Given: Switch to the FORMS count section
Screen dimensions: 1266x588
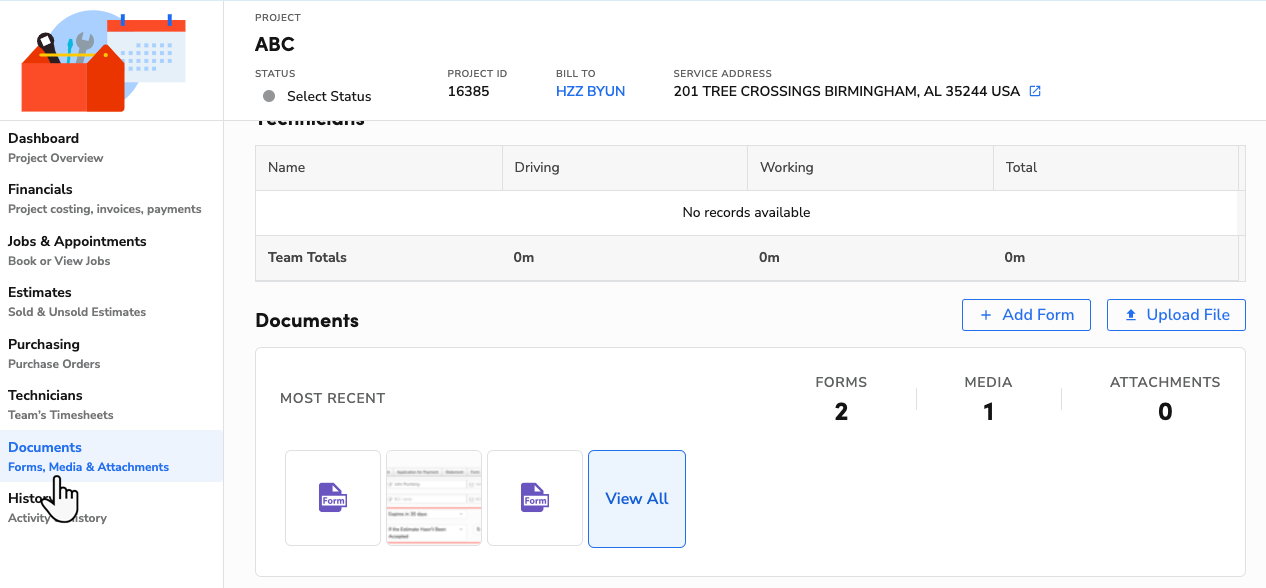Looking at the screenshot, I should click(841, 397).
